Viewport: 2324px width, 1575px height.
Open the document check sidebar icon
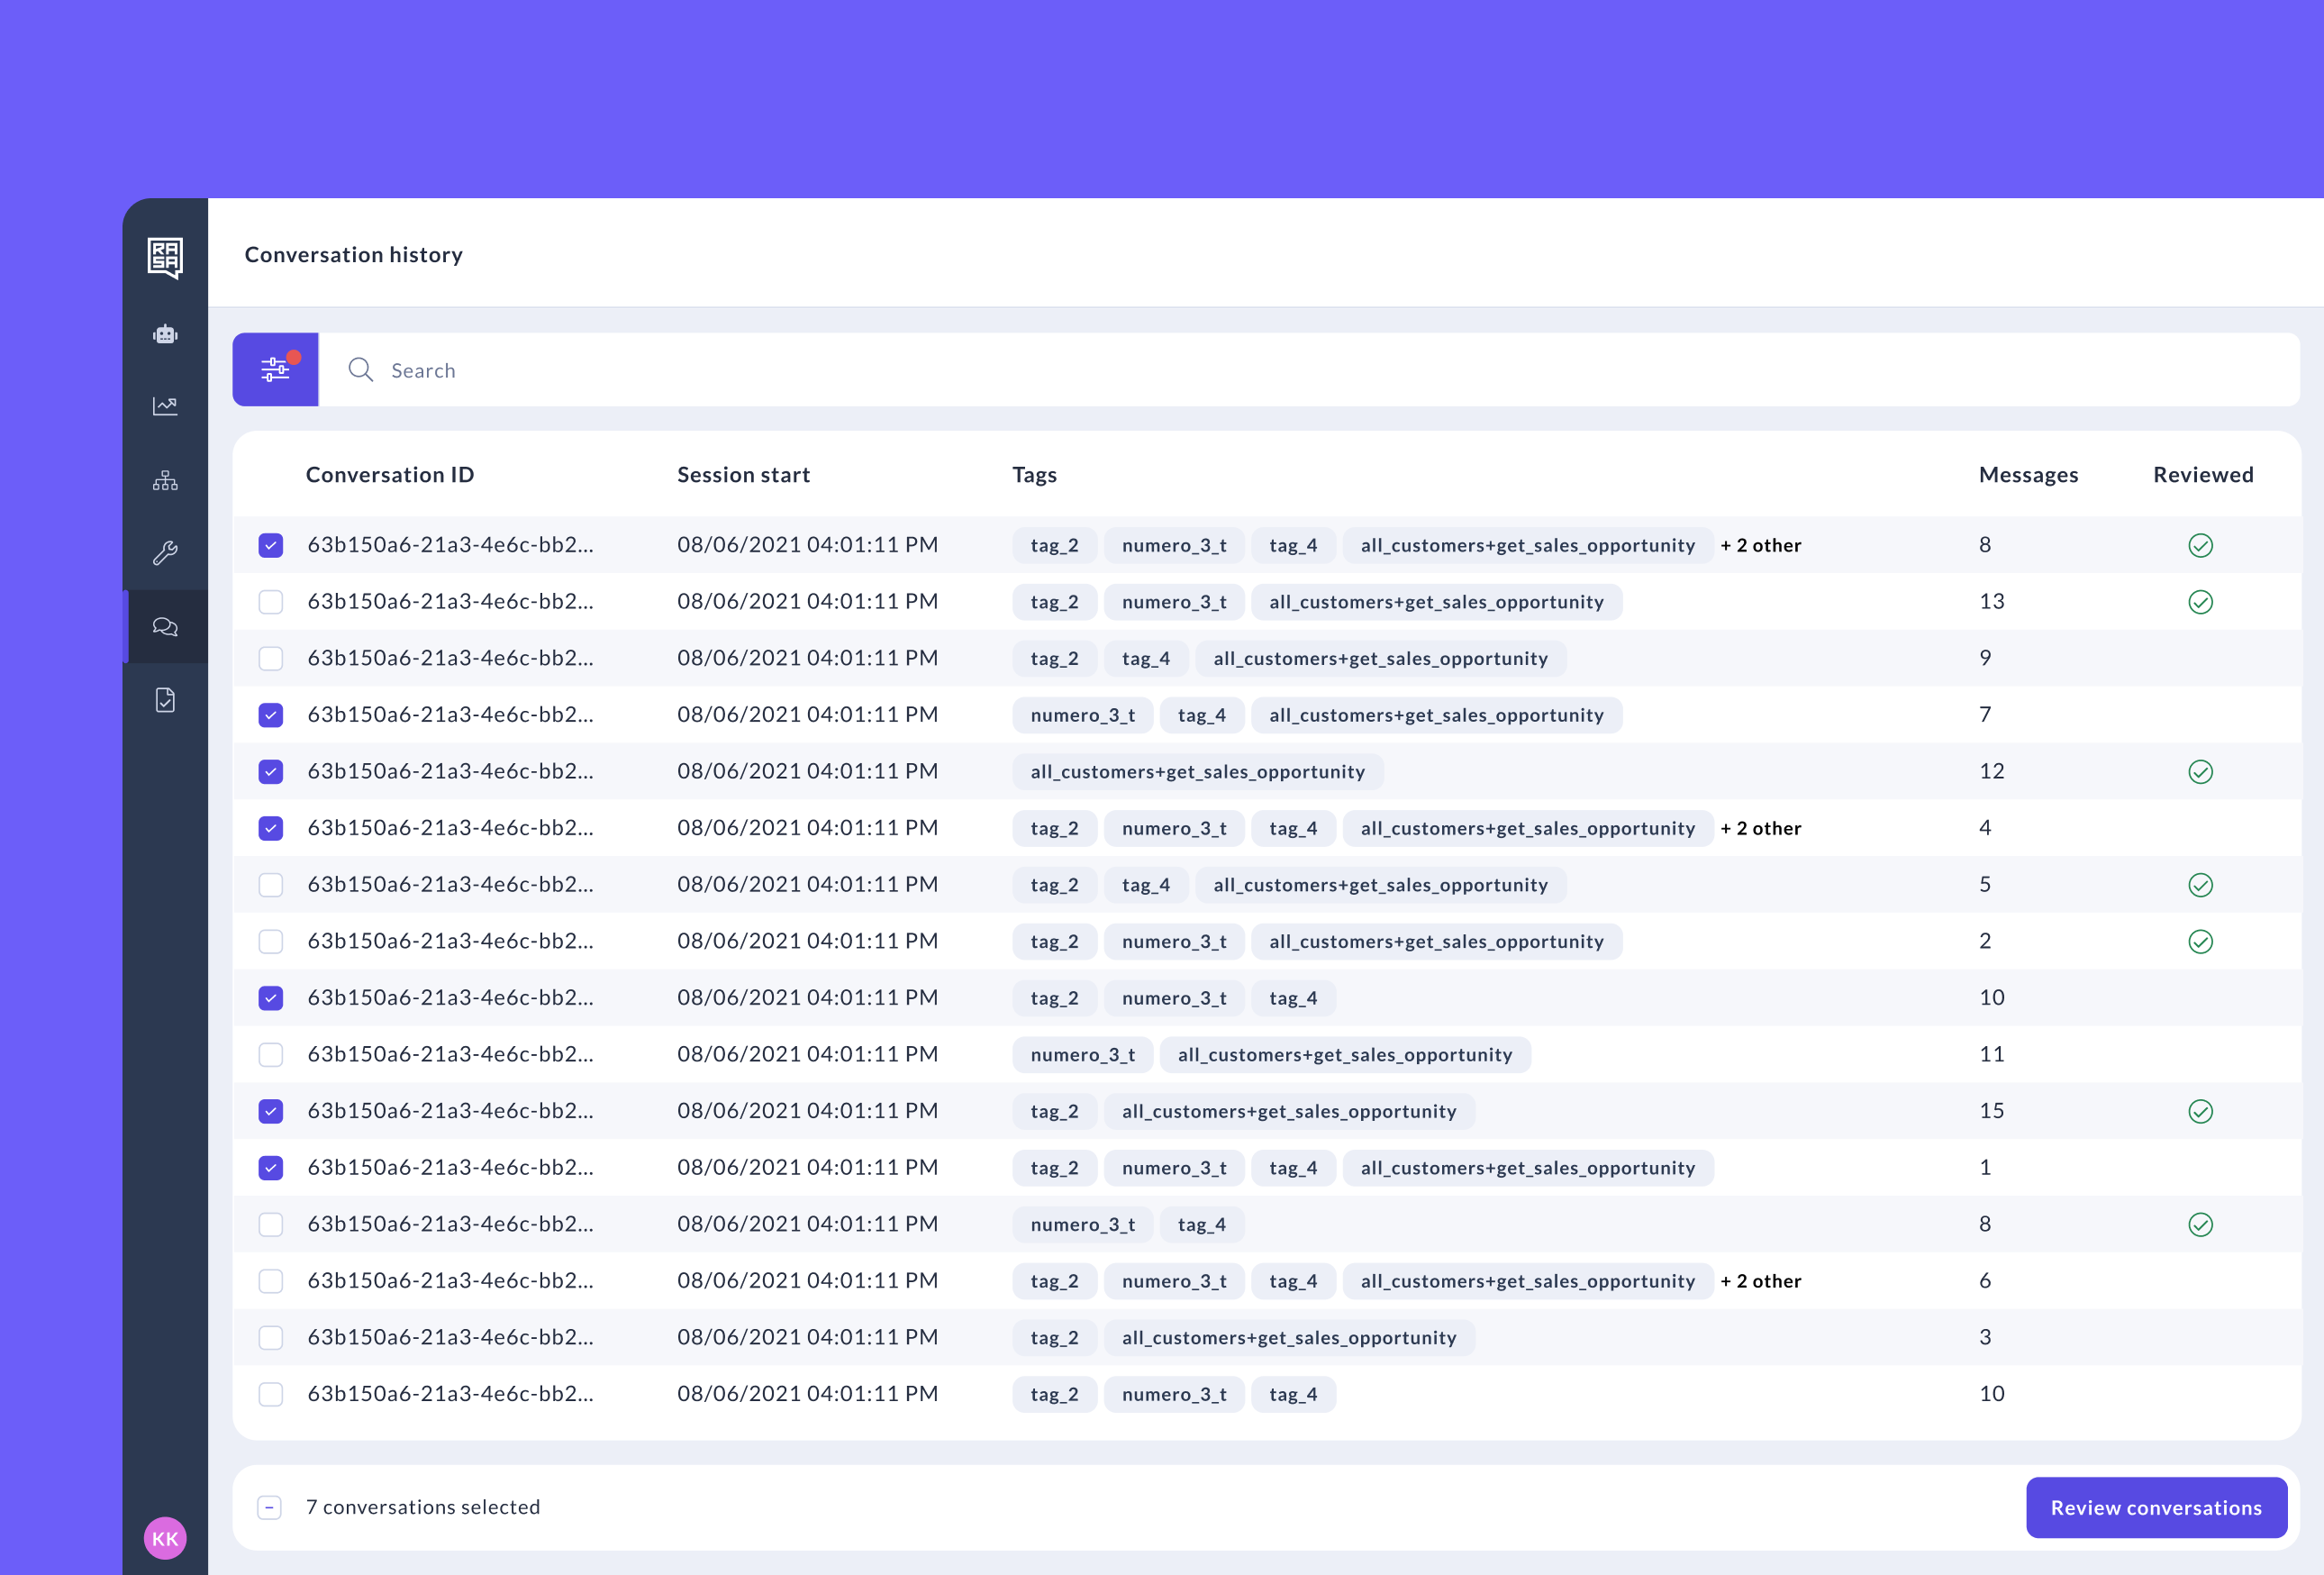(x=165, y=700)
